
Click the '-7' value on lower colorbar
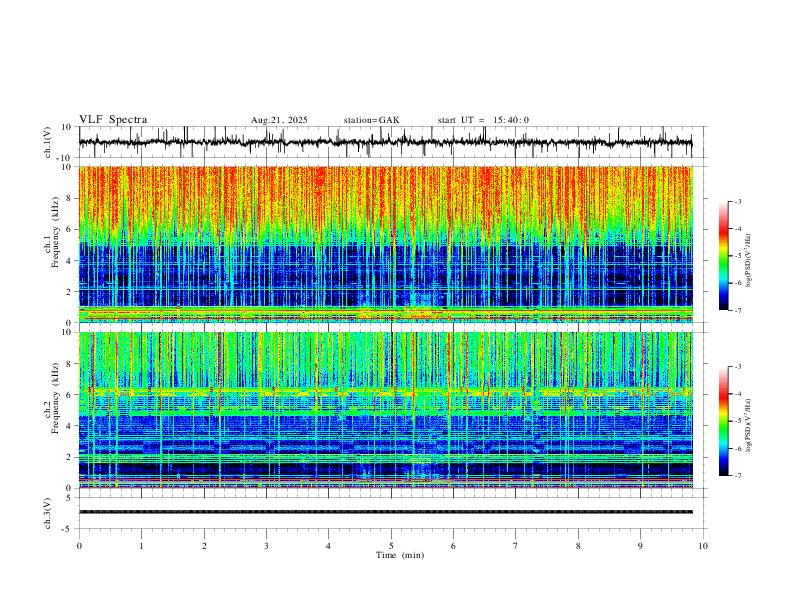point(737,476)
